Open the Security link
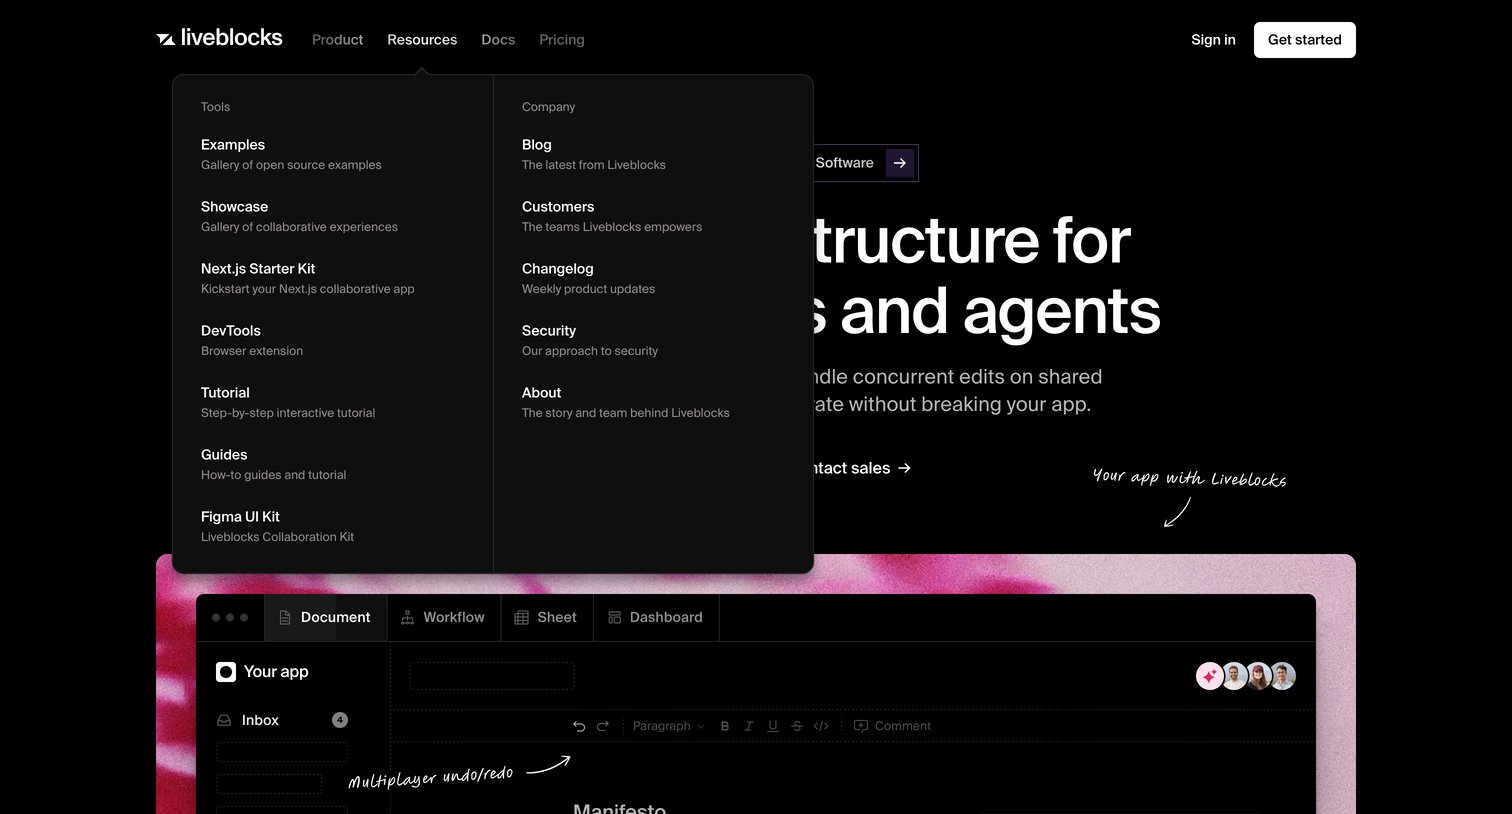The height and width of the screenshot is (814, 1512). pos(590,340)
